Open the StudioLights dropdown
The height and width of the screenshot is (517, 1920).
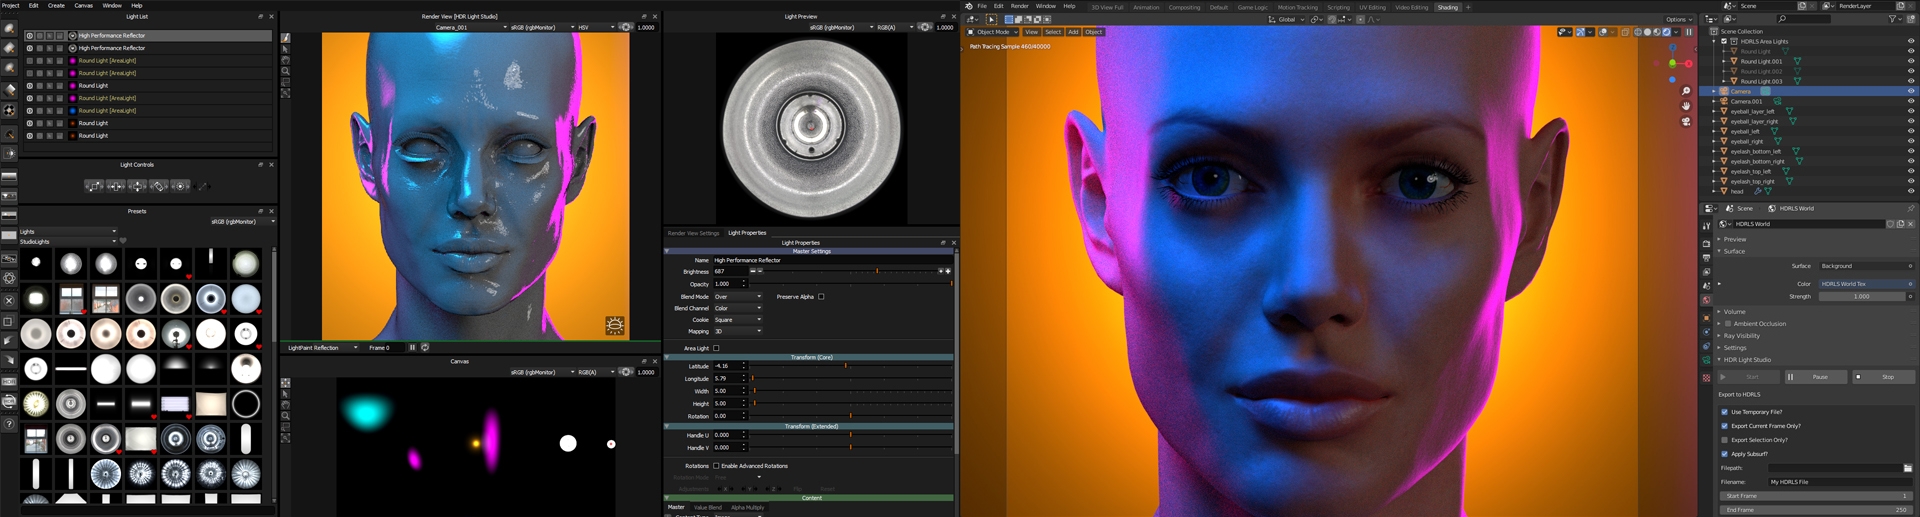[67, 241]
